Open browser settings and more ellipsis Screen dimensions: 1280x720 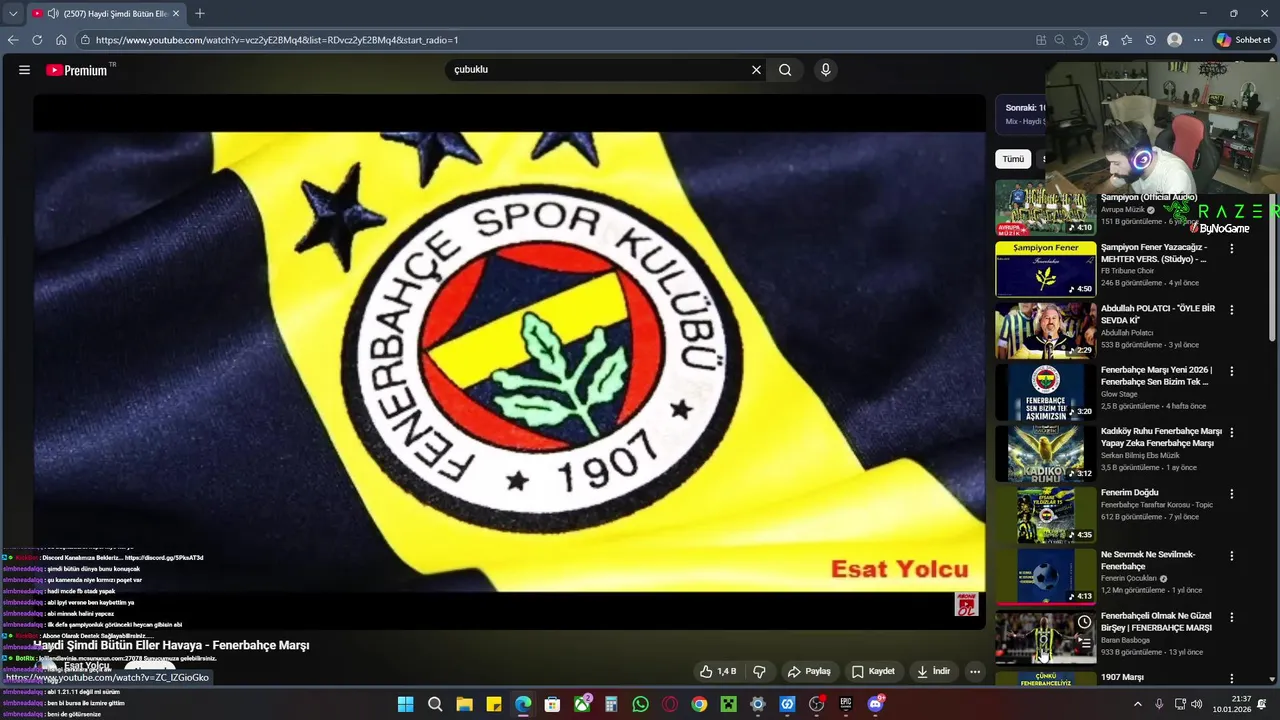pyautogui.click(x=1198, y=40)
